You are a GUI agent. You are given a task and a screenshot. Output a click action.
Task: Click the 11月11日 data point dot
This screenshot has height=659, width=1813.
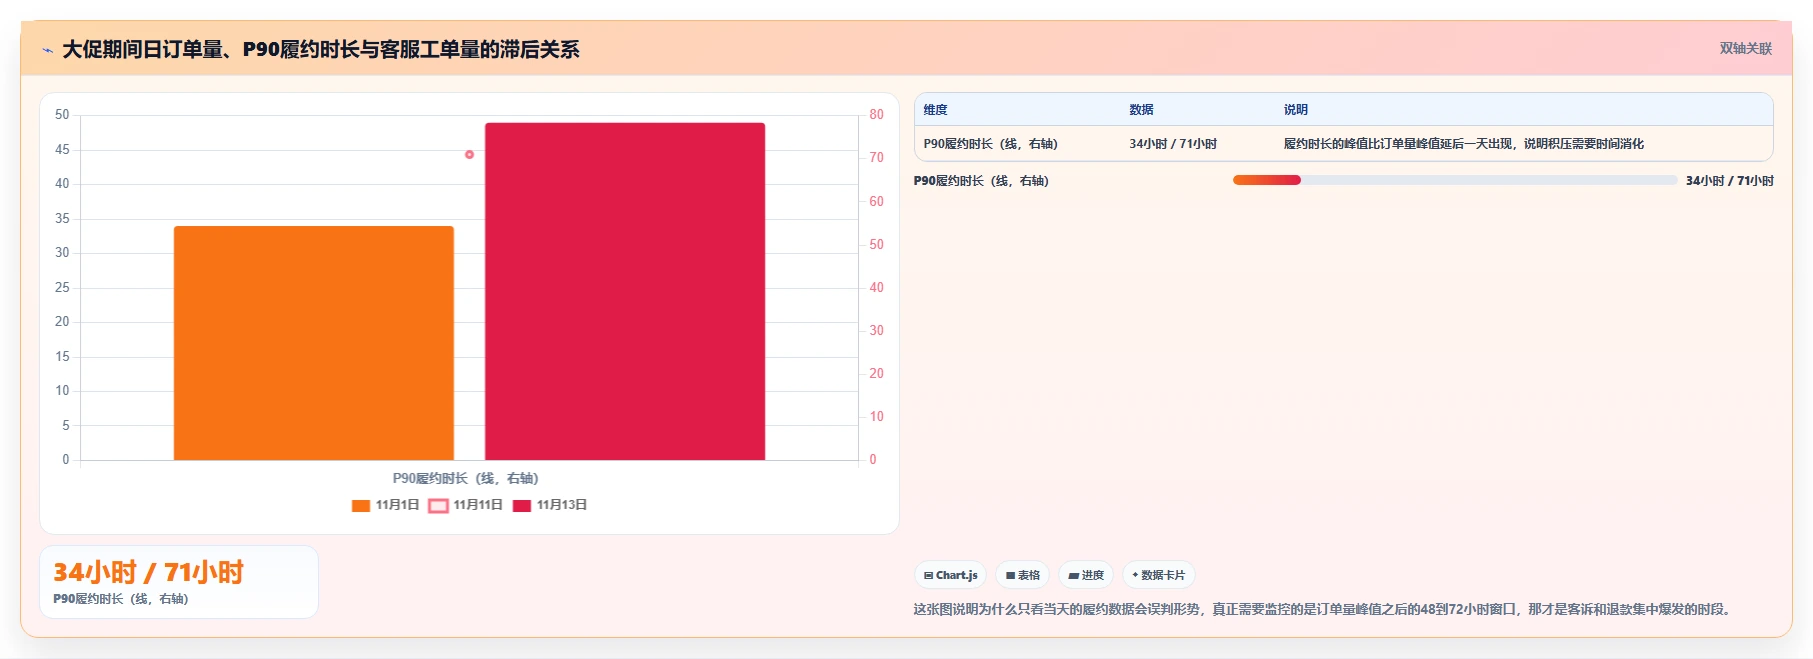click(469, 154)
